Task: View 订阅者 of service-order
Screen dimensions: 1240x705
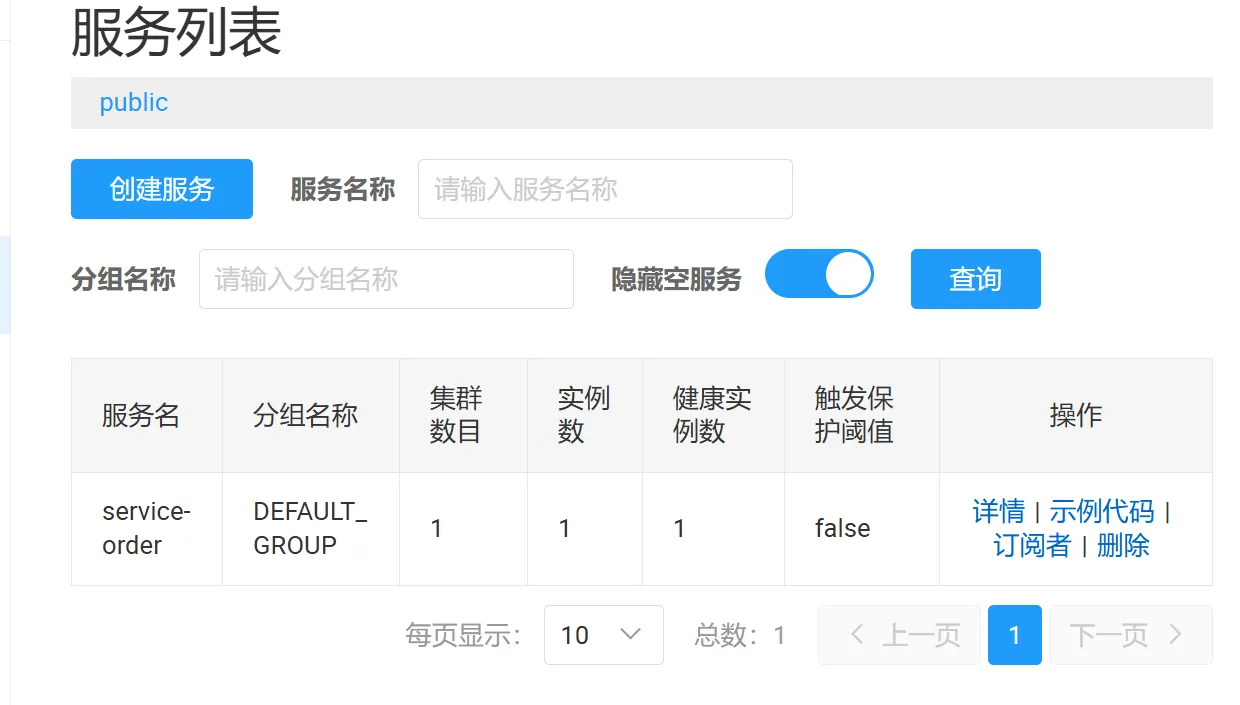Action: [x=1031, y=546]
